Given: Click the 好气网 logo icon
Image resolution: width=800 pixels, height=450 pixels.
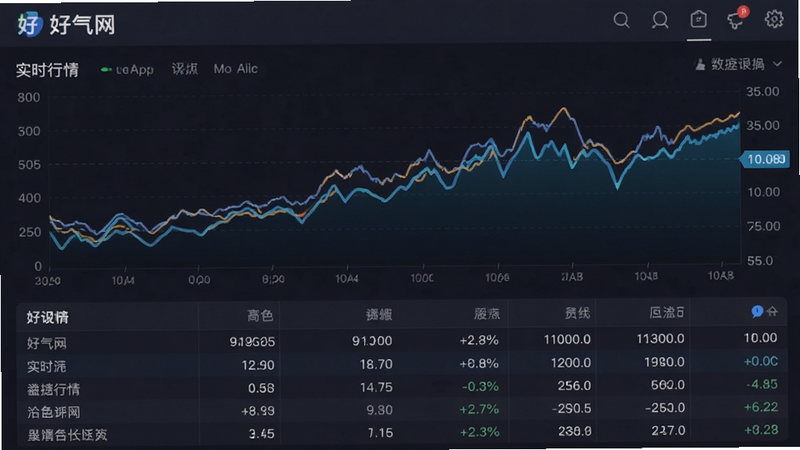Looking at the screenshot, I should tap(29, 24).
